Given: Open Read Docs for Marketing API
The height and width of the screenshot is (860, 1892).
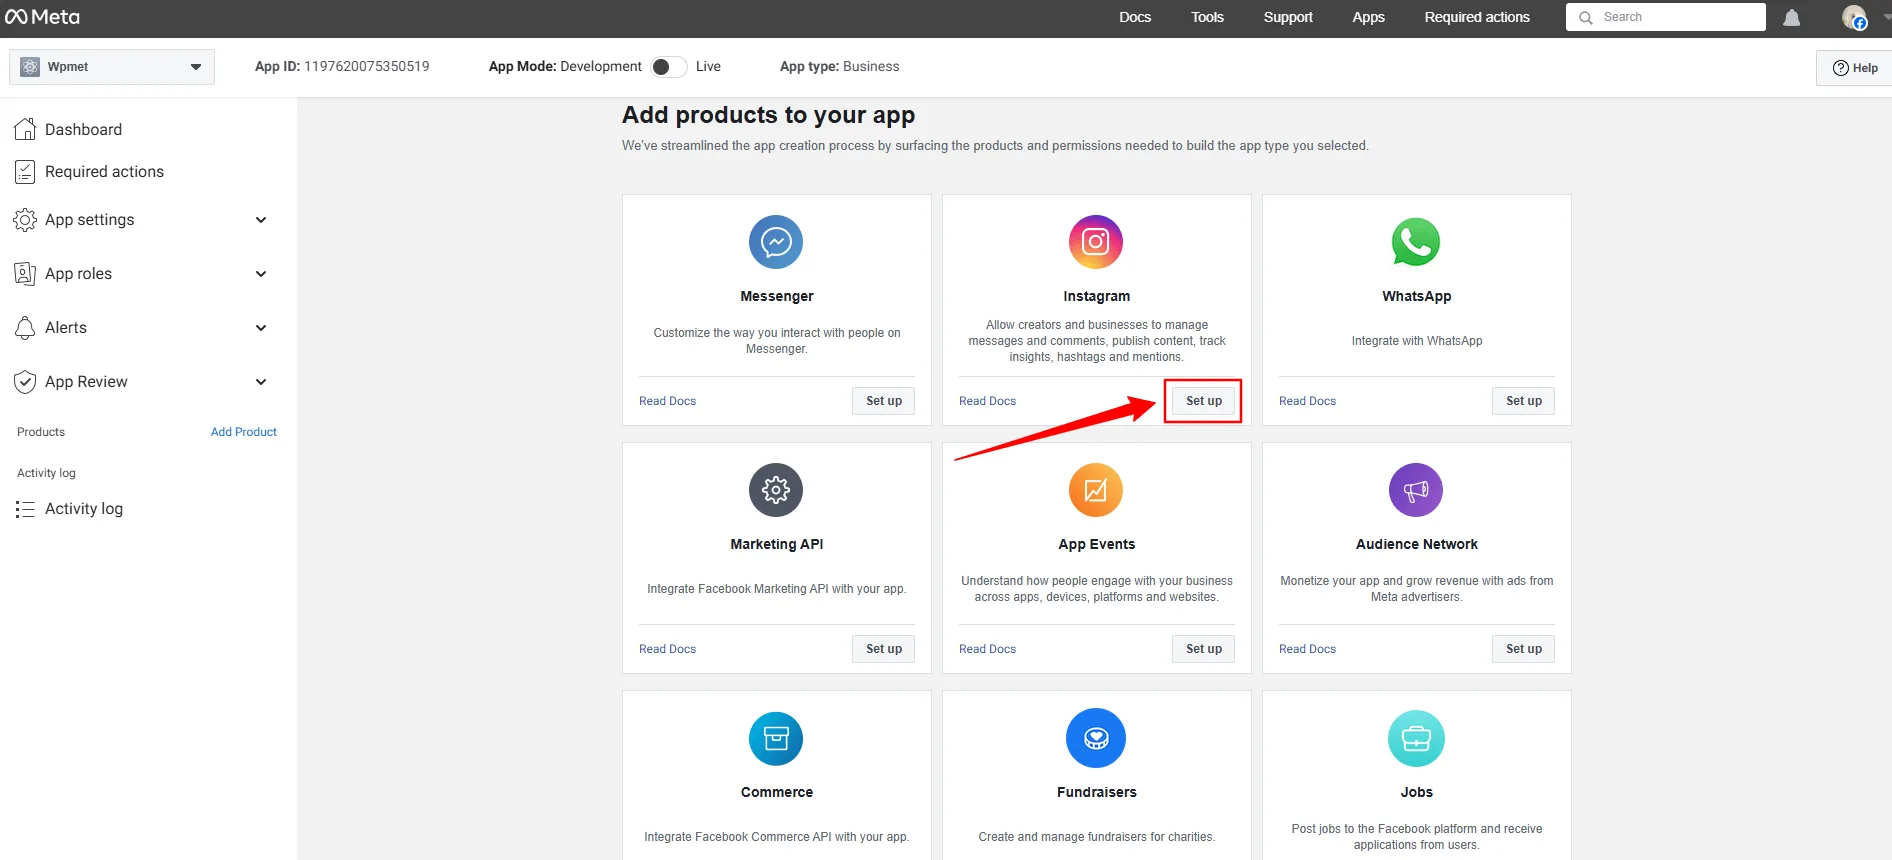Looking at the screenshot, I should coord(667,649).
